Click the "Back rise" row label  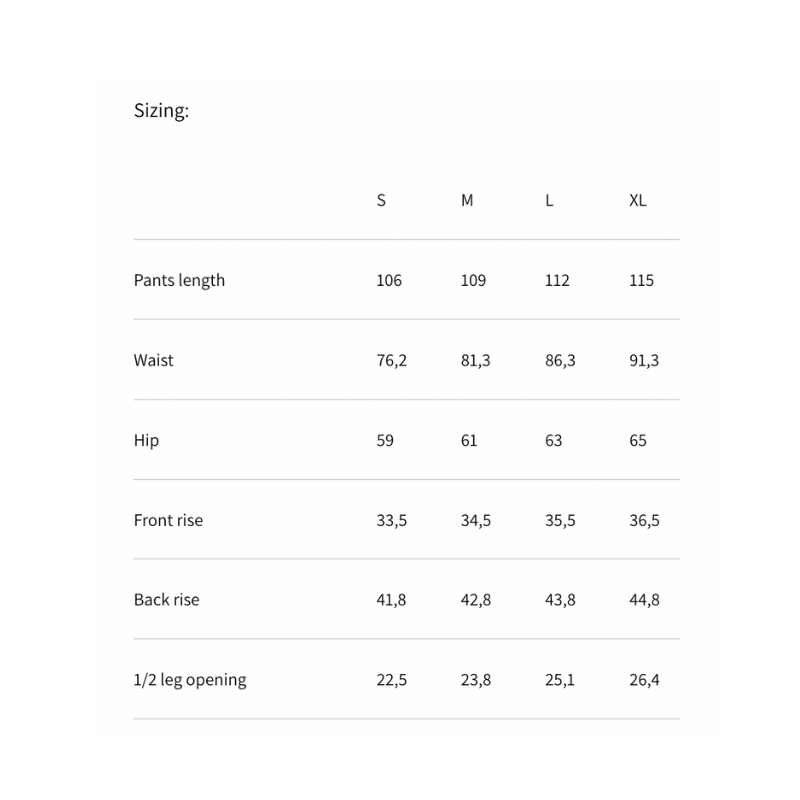tap(166, 600)
